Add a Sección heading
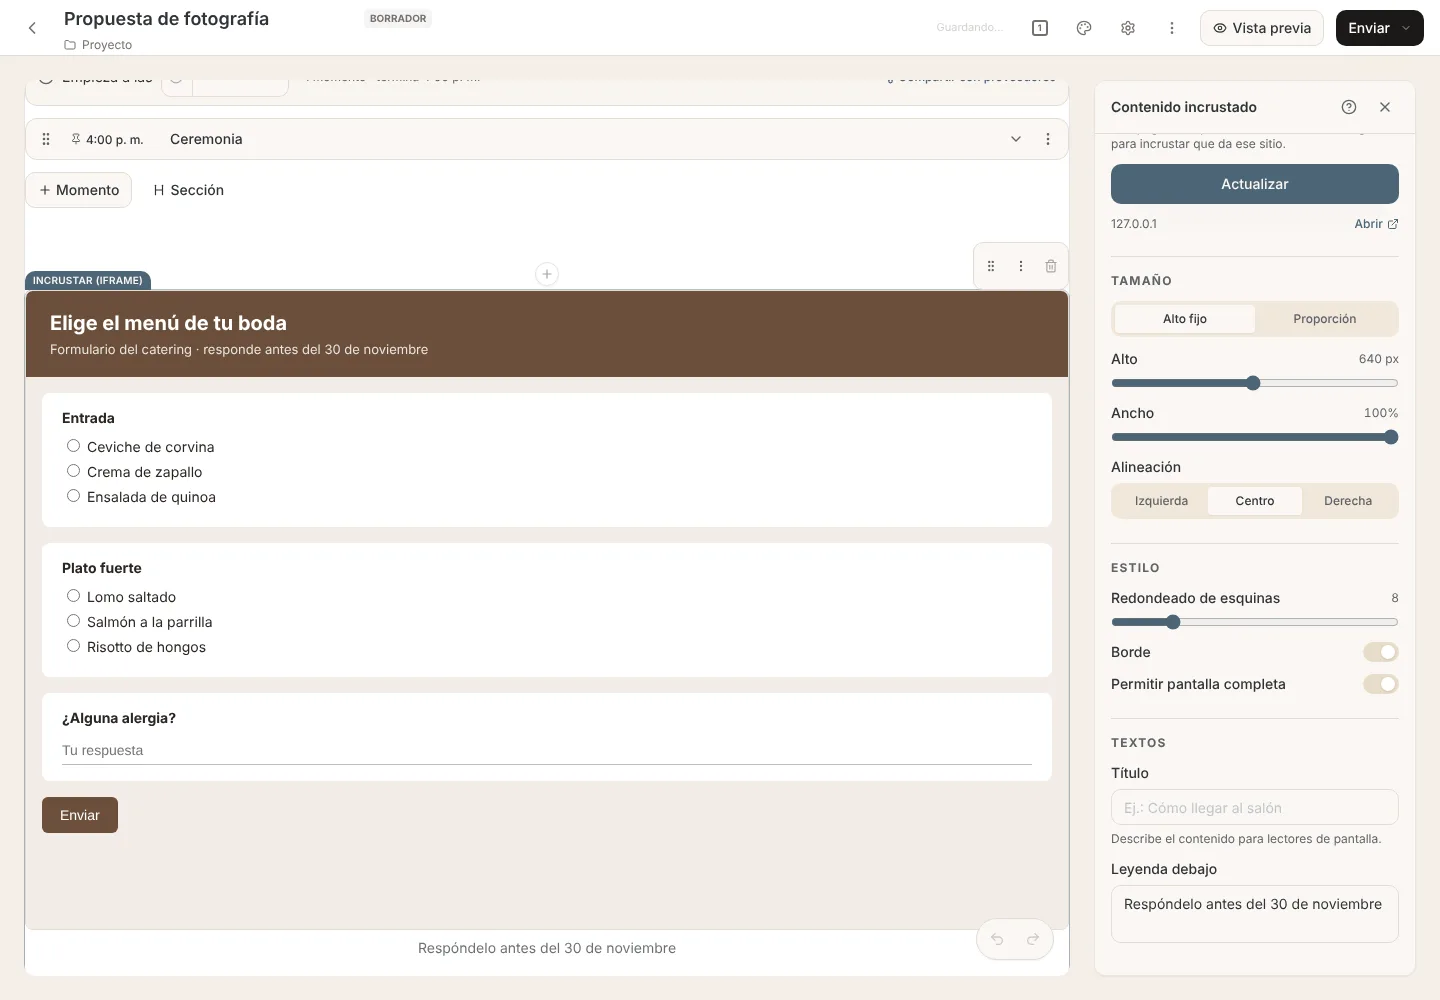Viewport: 1440px width, 1000px height. [x=188, y=190]
